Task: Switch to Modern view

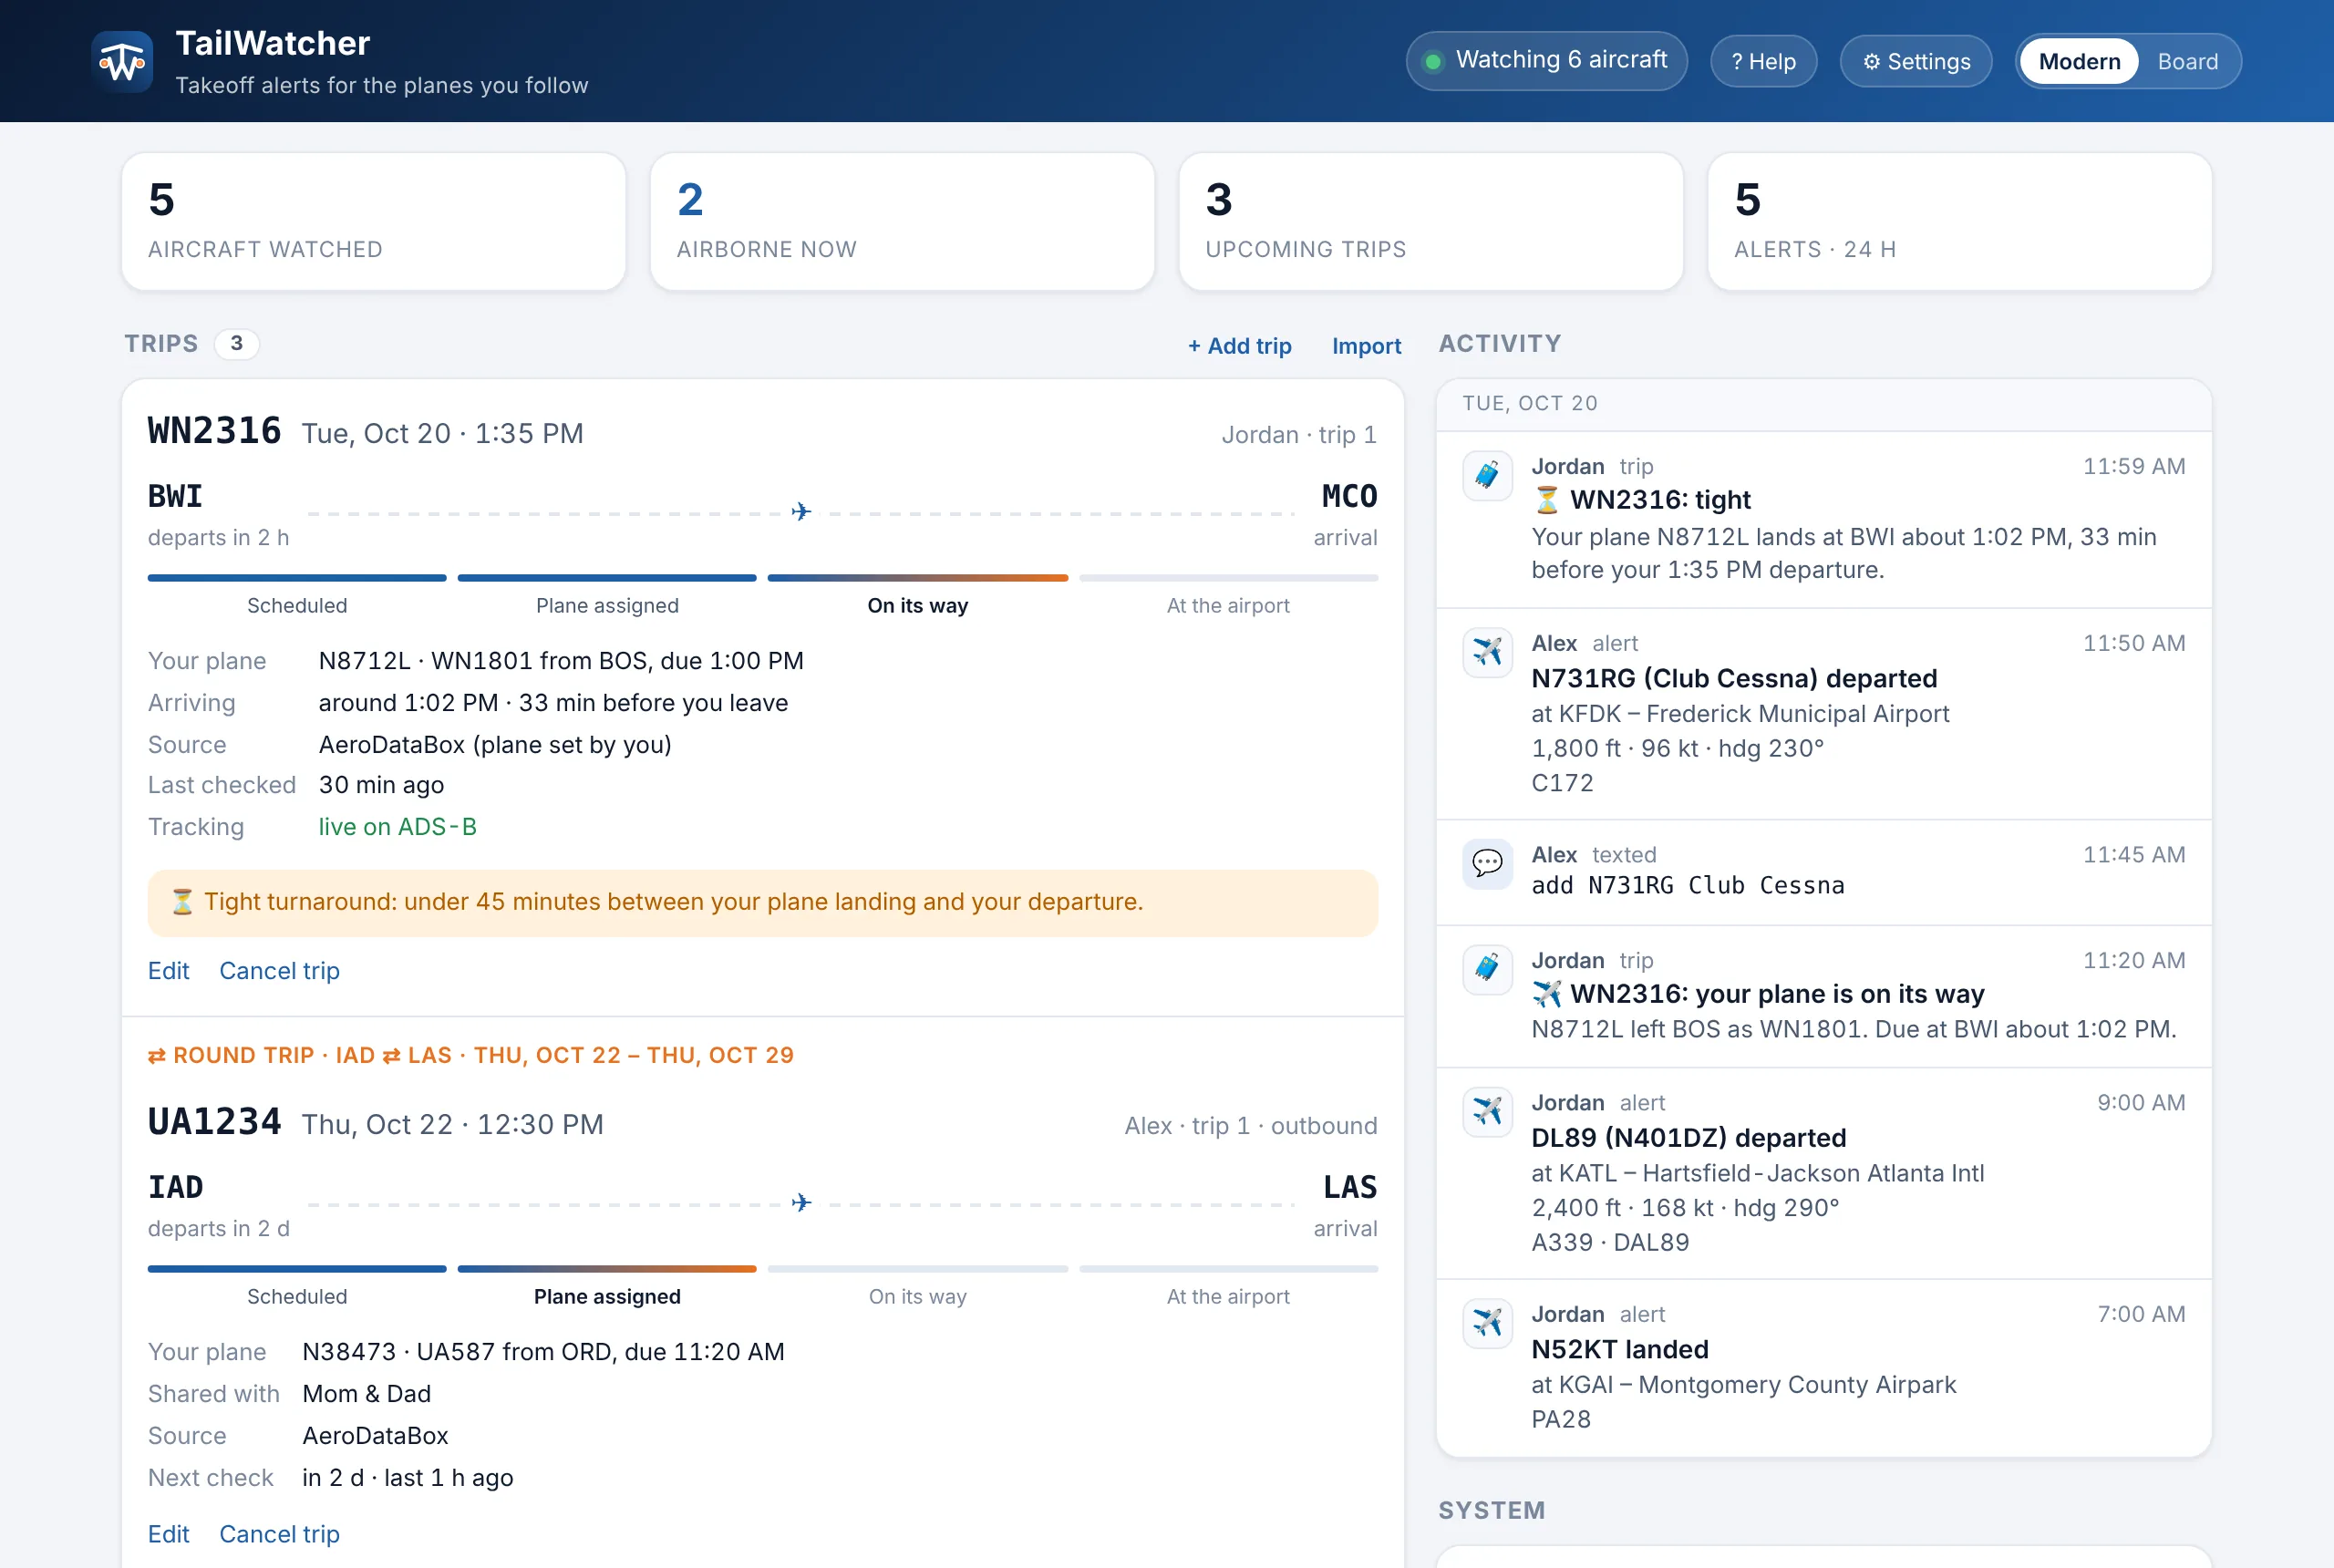Action: (x=2079, y=62)
